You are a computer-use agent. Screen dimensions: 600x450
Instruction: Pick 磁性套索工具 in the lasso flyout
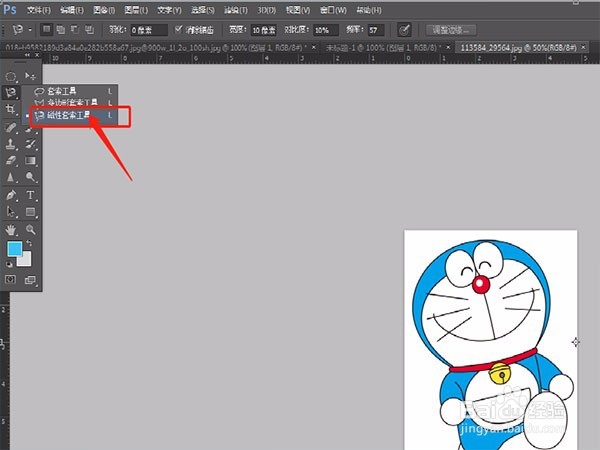tap(70, 115)
